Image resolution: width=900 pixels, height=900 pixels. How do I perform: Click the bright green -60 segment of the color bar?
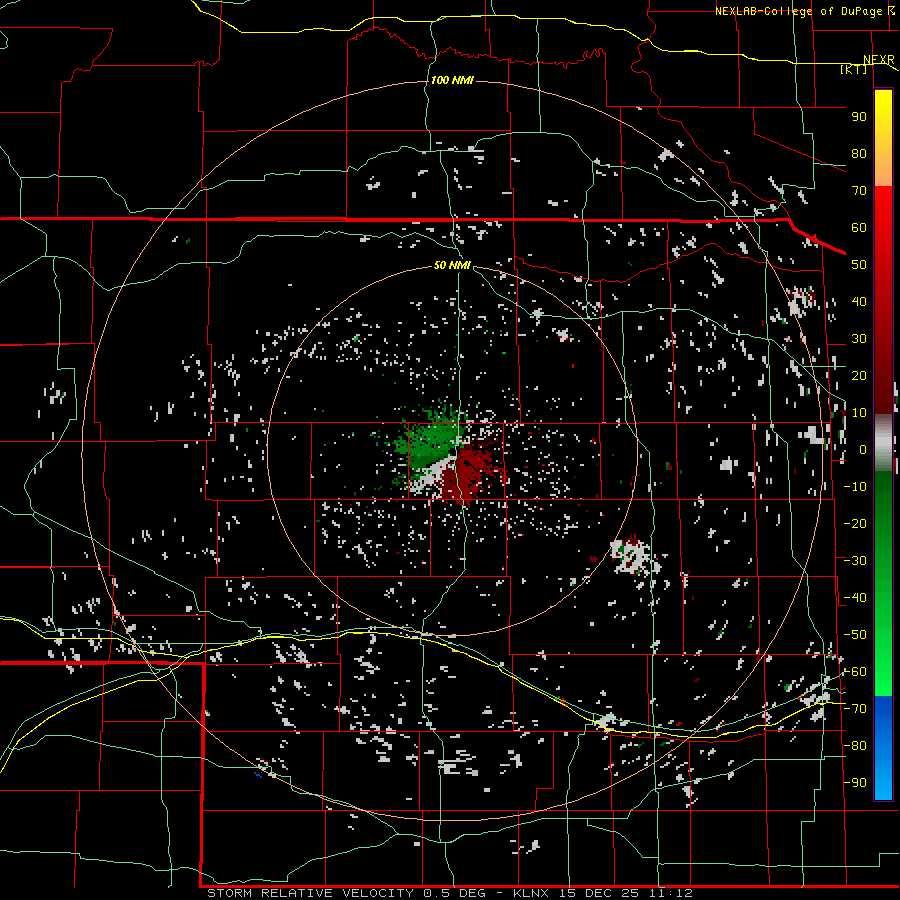pos(883,677)
